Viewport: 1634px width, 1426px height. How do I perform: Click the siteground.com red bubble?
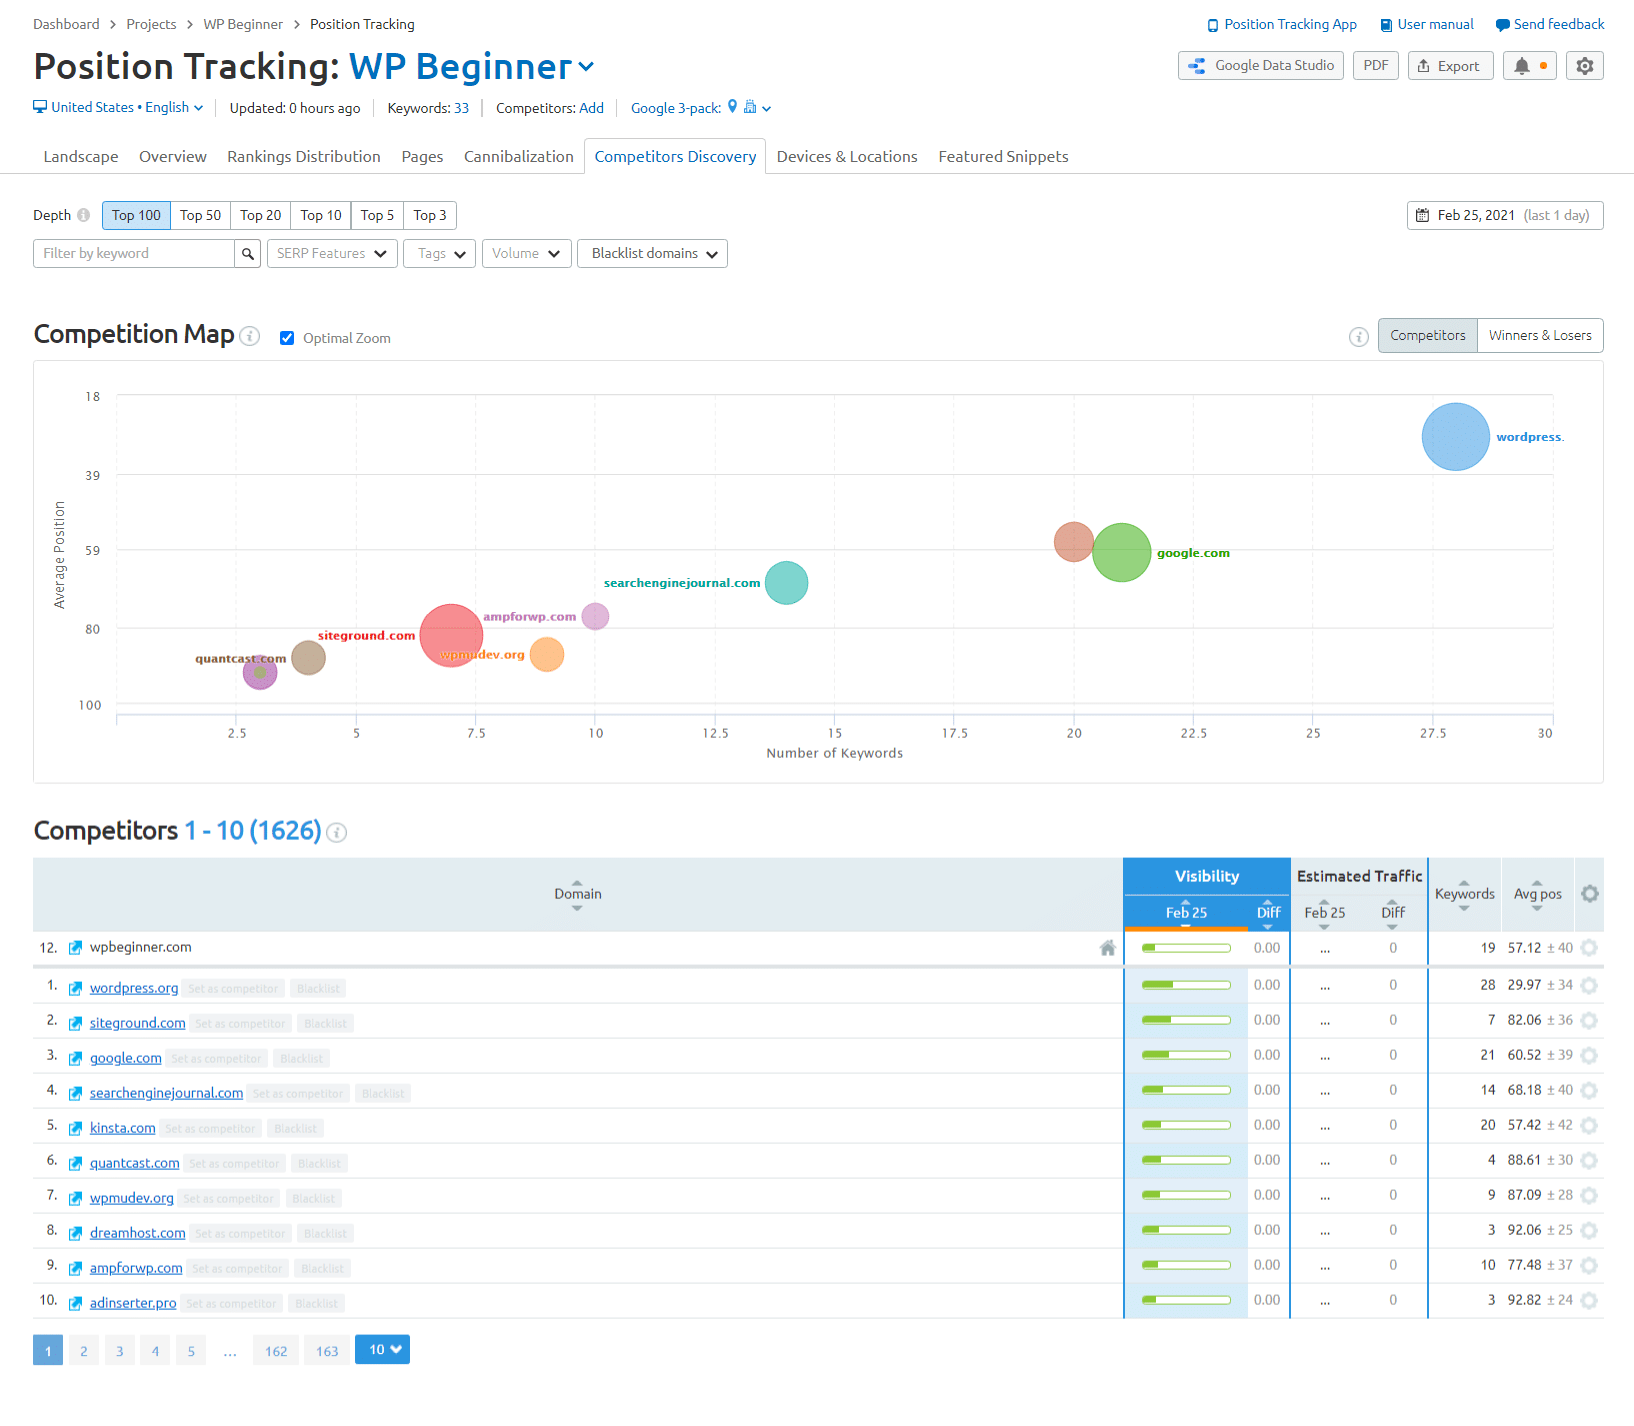pyautogui.click(x=451, y=635)
